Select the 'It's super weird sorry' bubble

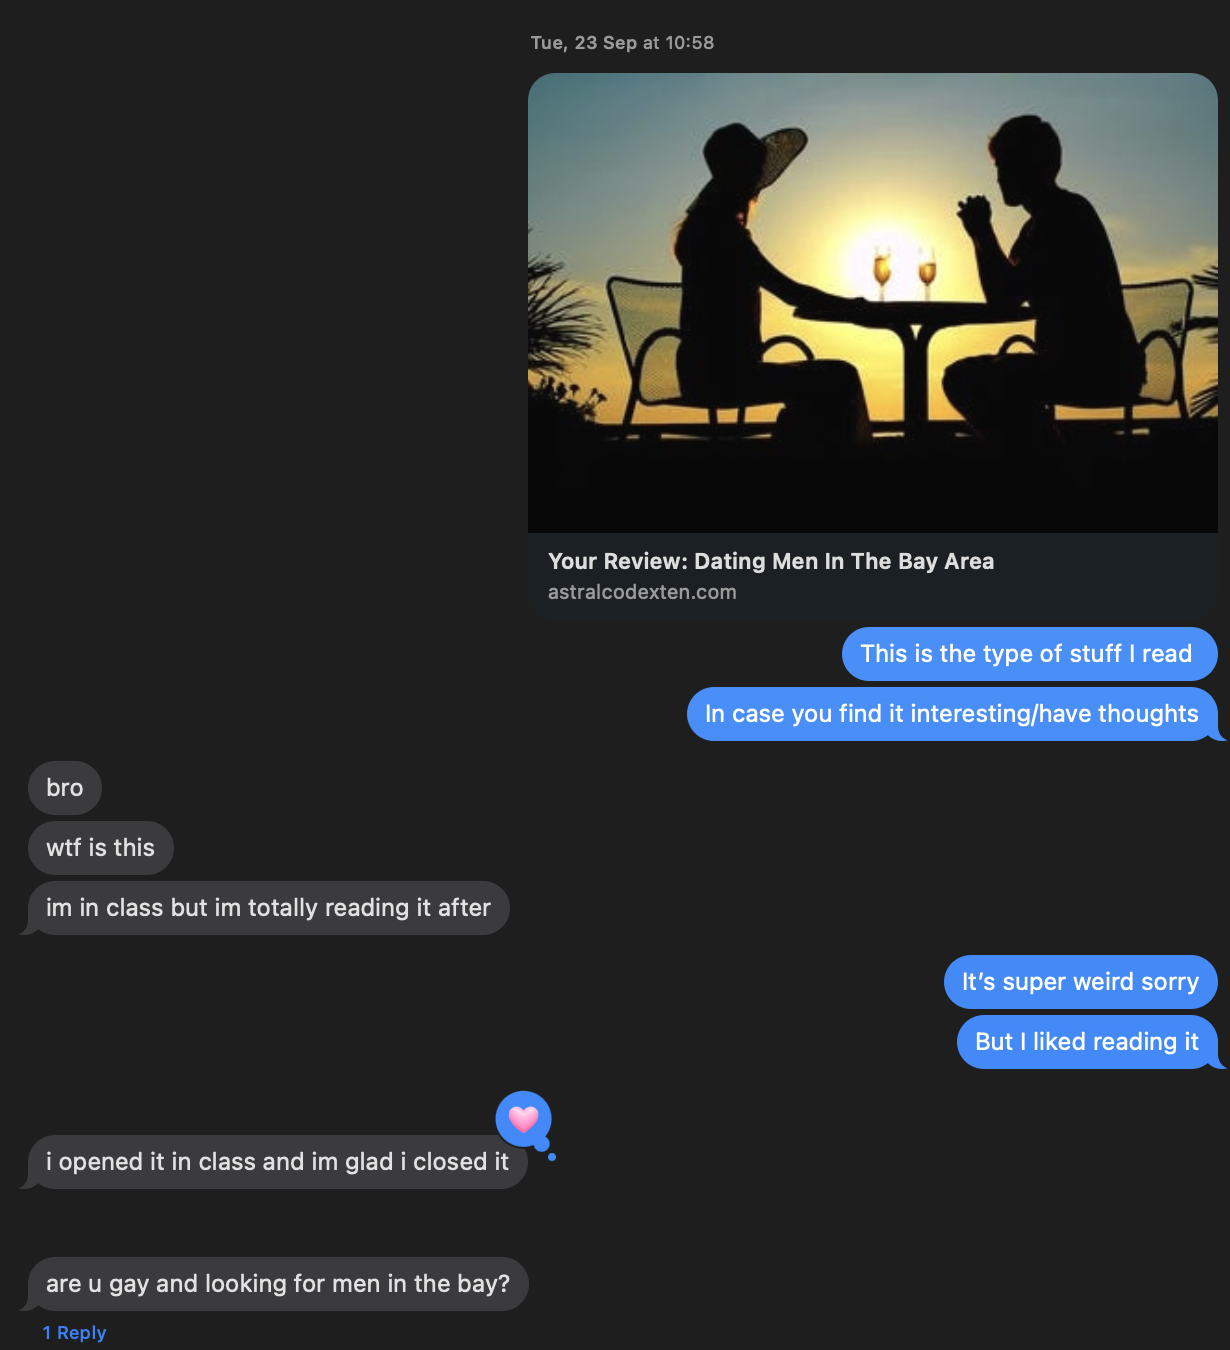pyautogui.click(x=1080, y=982)
